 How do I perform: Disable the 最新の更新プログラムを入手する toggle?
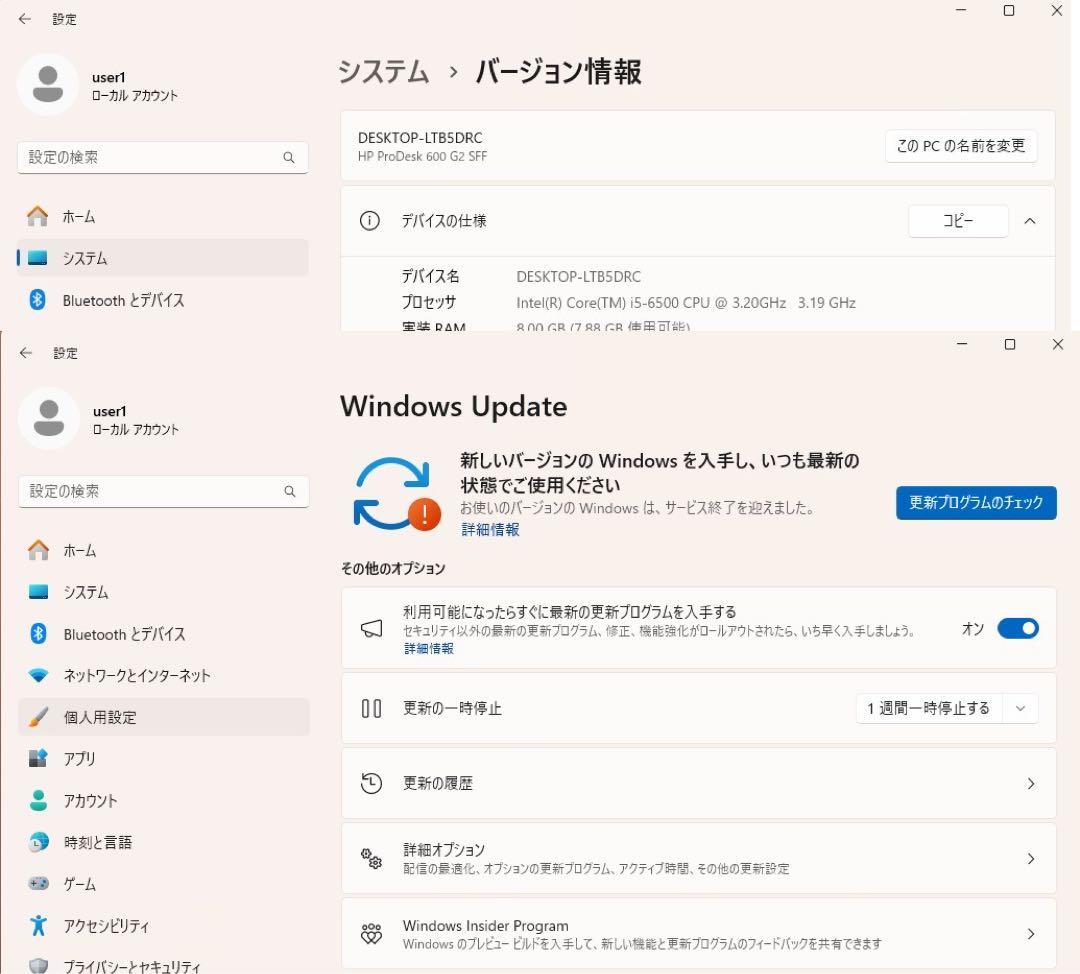pos(1017,628)
